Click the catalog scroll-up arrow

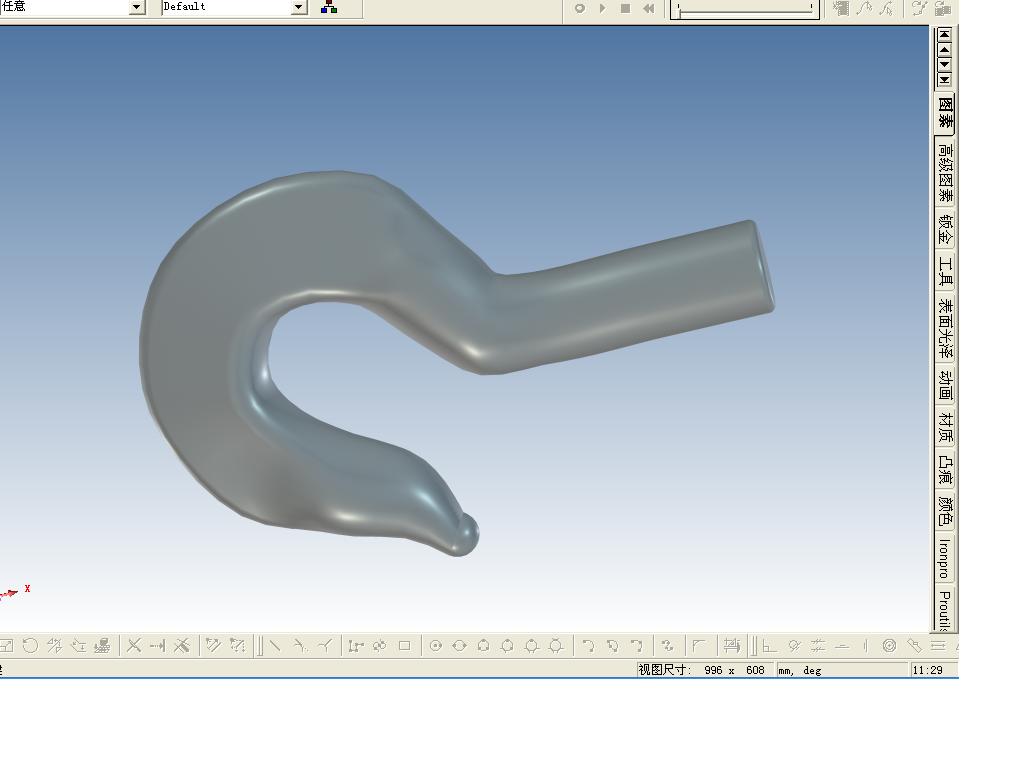944,50
